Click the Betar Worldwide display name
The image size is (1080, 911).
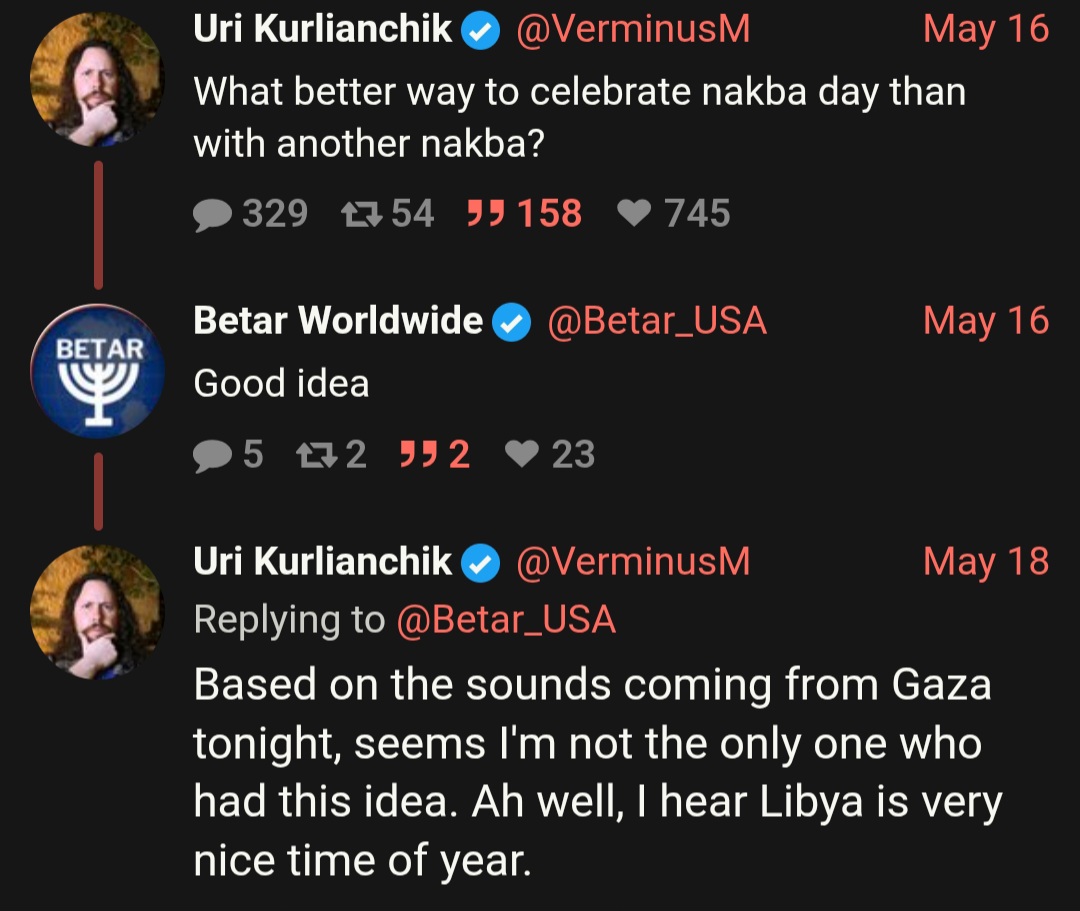[x=338, y=321]
